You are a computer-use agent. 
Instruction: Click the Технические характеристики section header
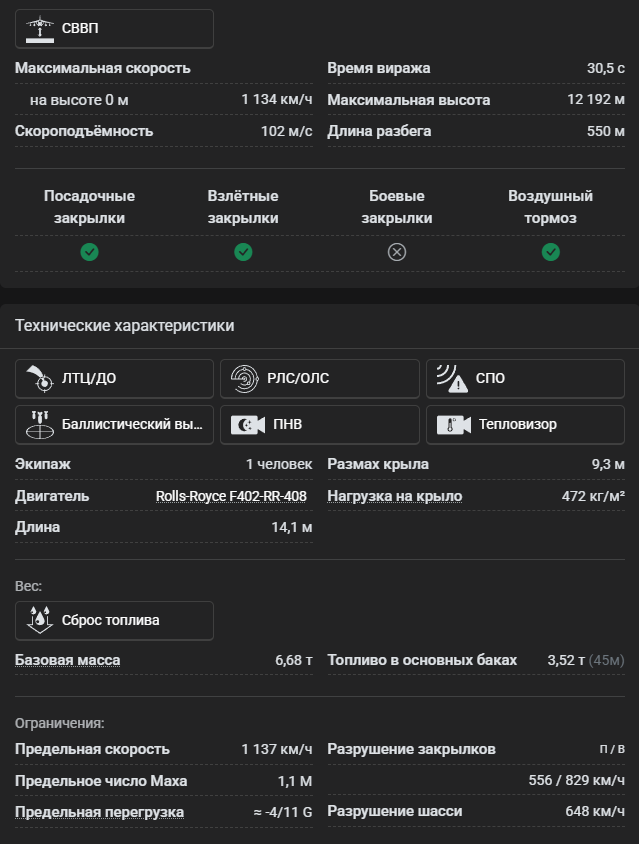tap(124, 326)
